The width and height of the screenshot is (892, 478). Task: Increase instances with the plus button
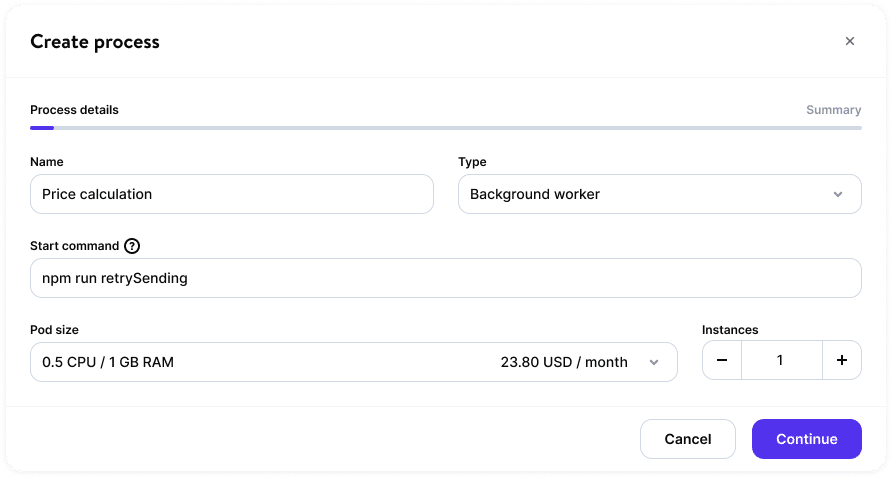(841, 361)
